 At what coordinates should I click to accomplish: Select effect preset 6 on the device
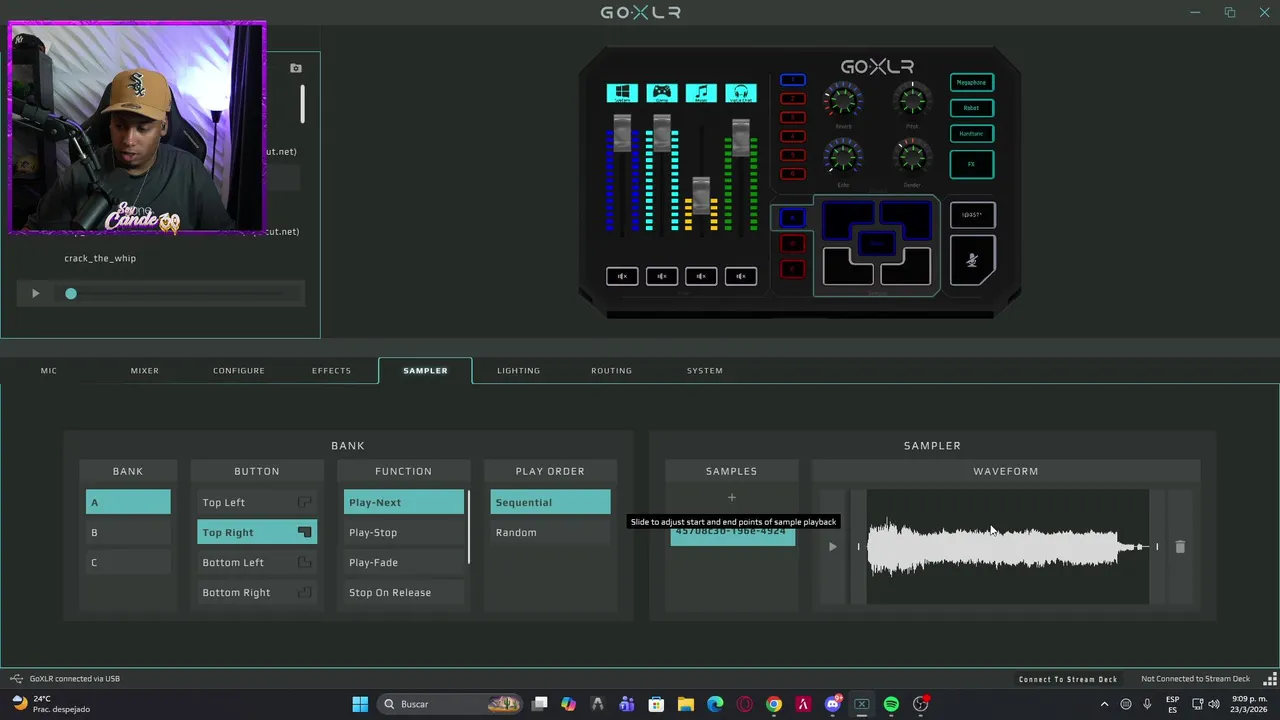(x=792, y=174)
